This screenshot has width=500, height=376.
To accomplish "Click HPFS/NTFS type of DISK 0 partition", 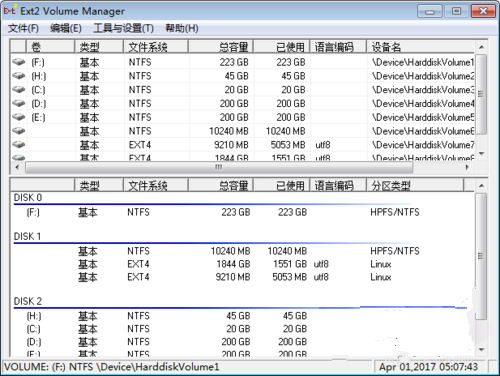I will [x=395, y=212].
